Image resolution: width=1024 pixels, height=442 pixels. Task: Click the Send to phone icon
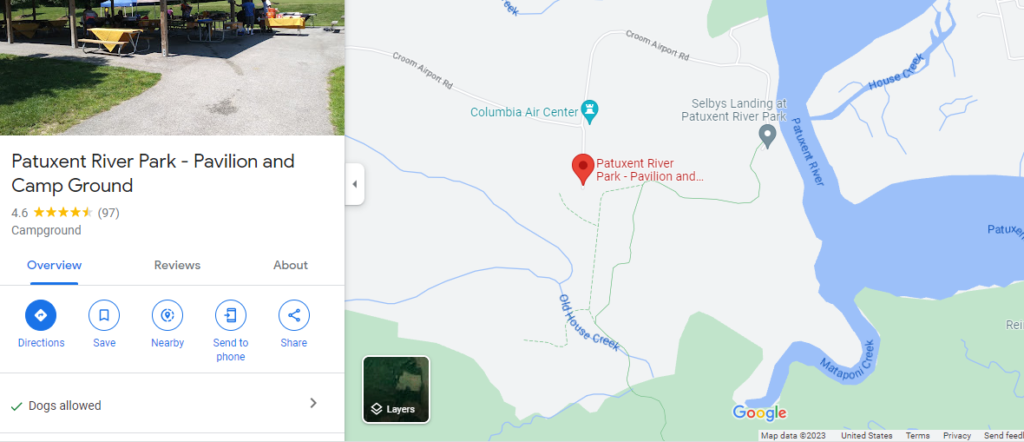pos(231,316)
